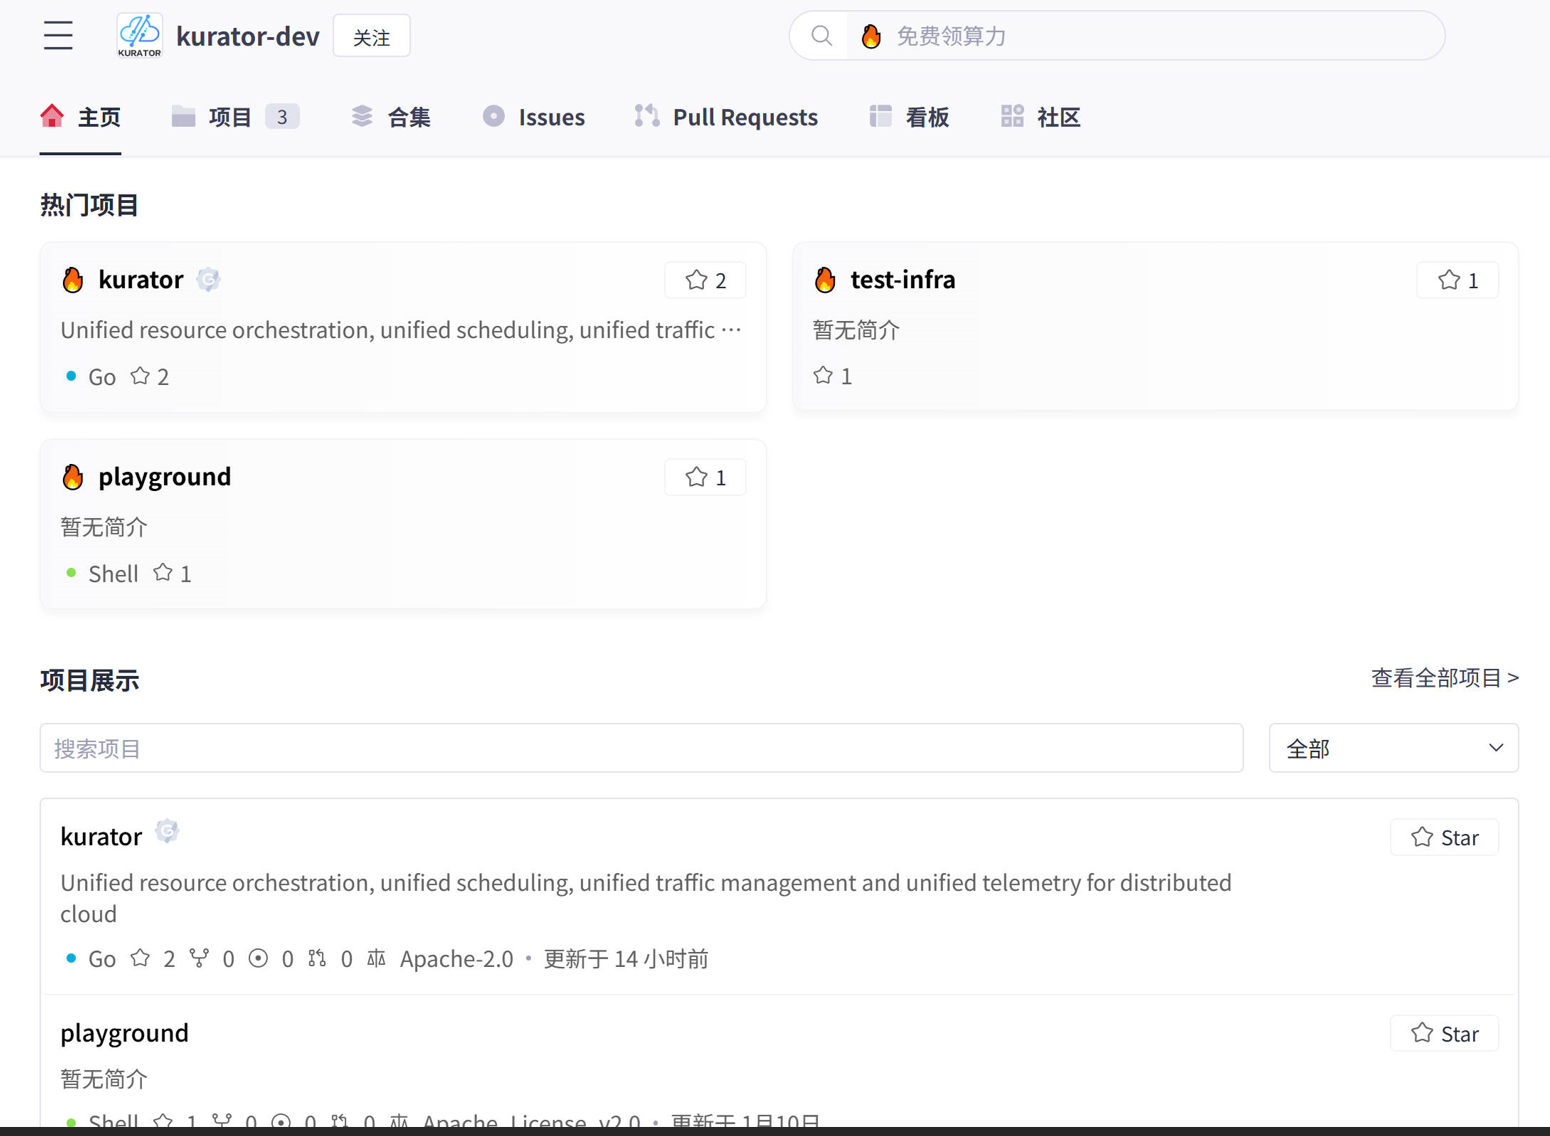The width and height of the screenshot is (1550, 1136).
Task: Open playground title in 项目展示 list
Action: tap(124, 1032)
